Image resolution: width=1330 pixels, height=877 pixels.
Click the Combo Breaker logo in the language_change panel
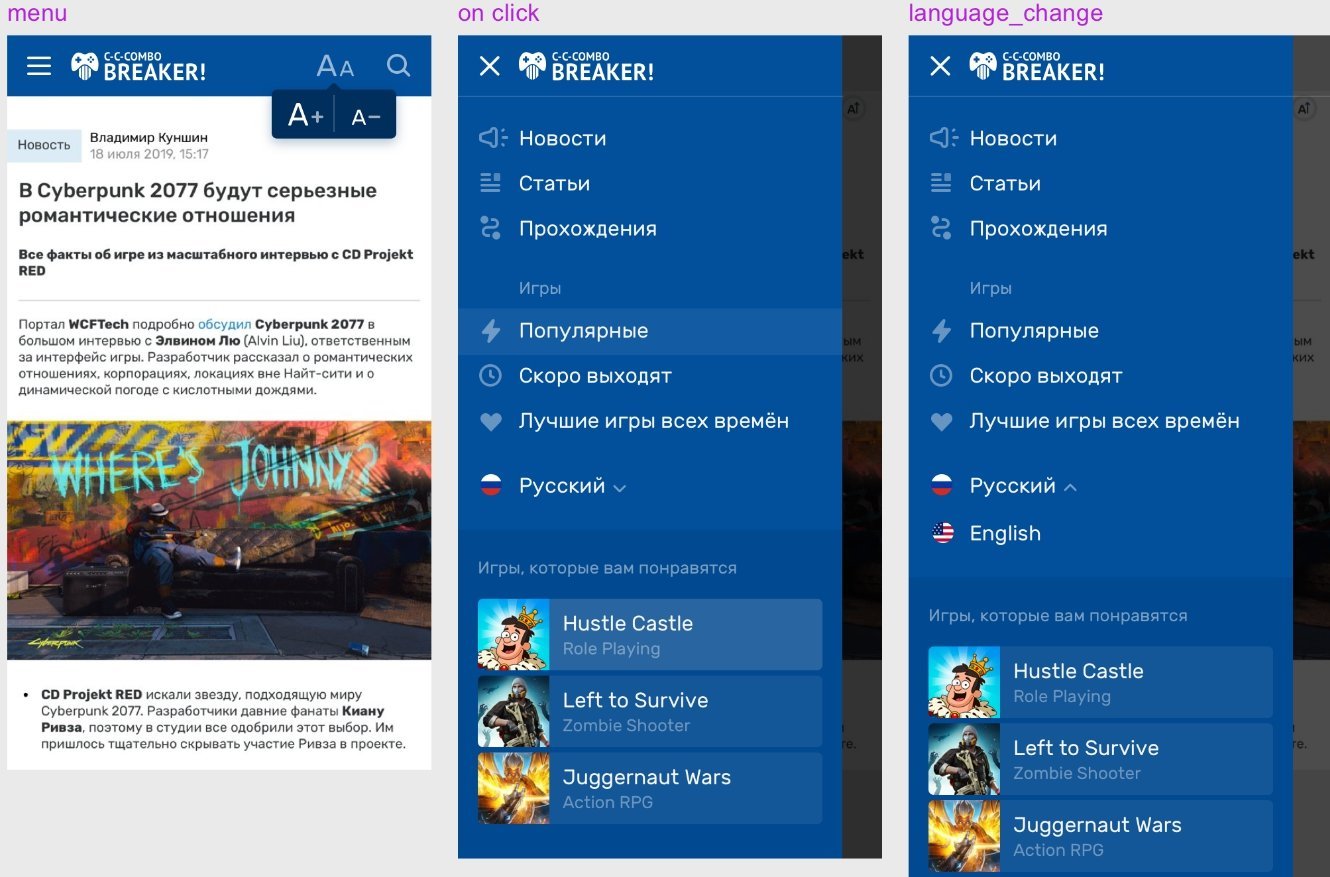(x=1037, y=66)
